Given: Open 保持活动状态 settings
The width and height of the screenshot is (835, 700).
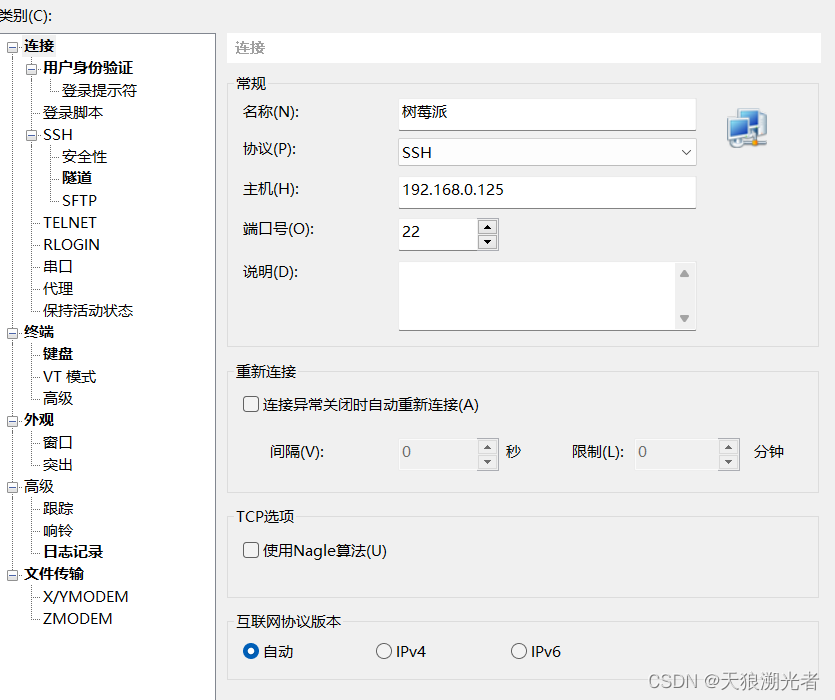Looking at the screenshot, I should point(88,310).
